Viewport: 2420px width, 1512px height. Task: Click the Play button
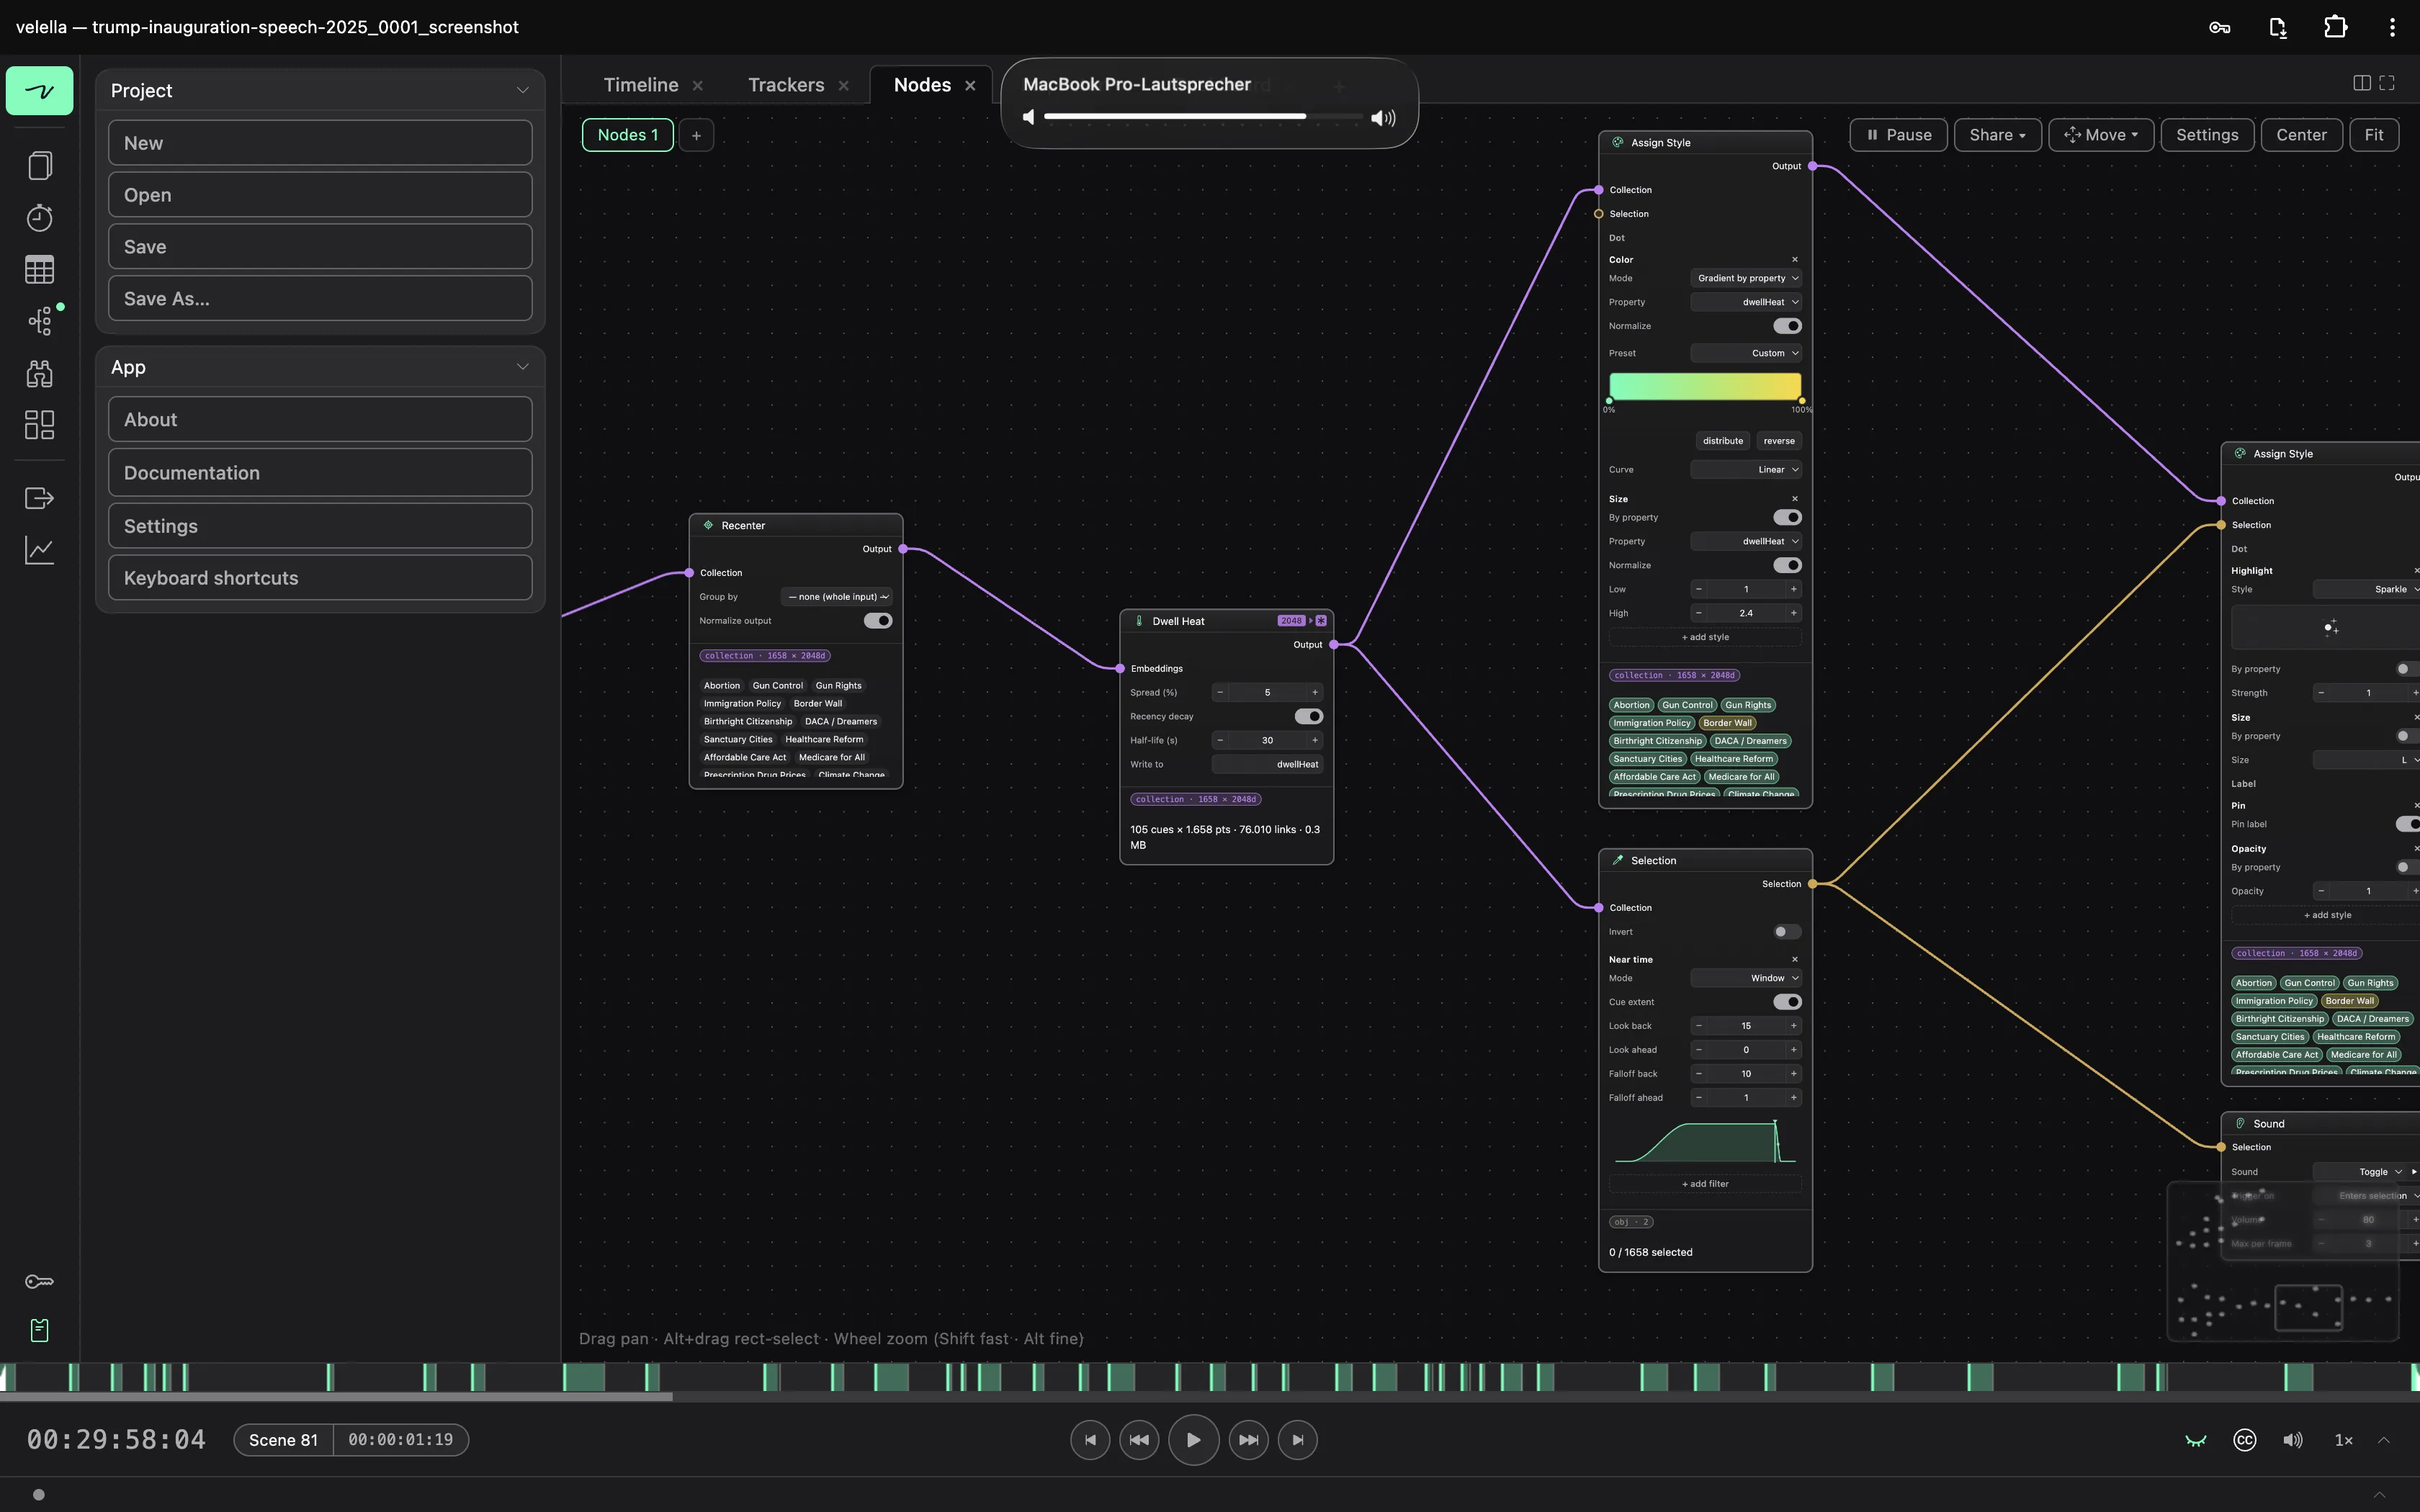[x=1194, y=1440]
